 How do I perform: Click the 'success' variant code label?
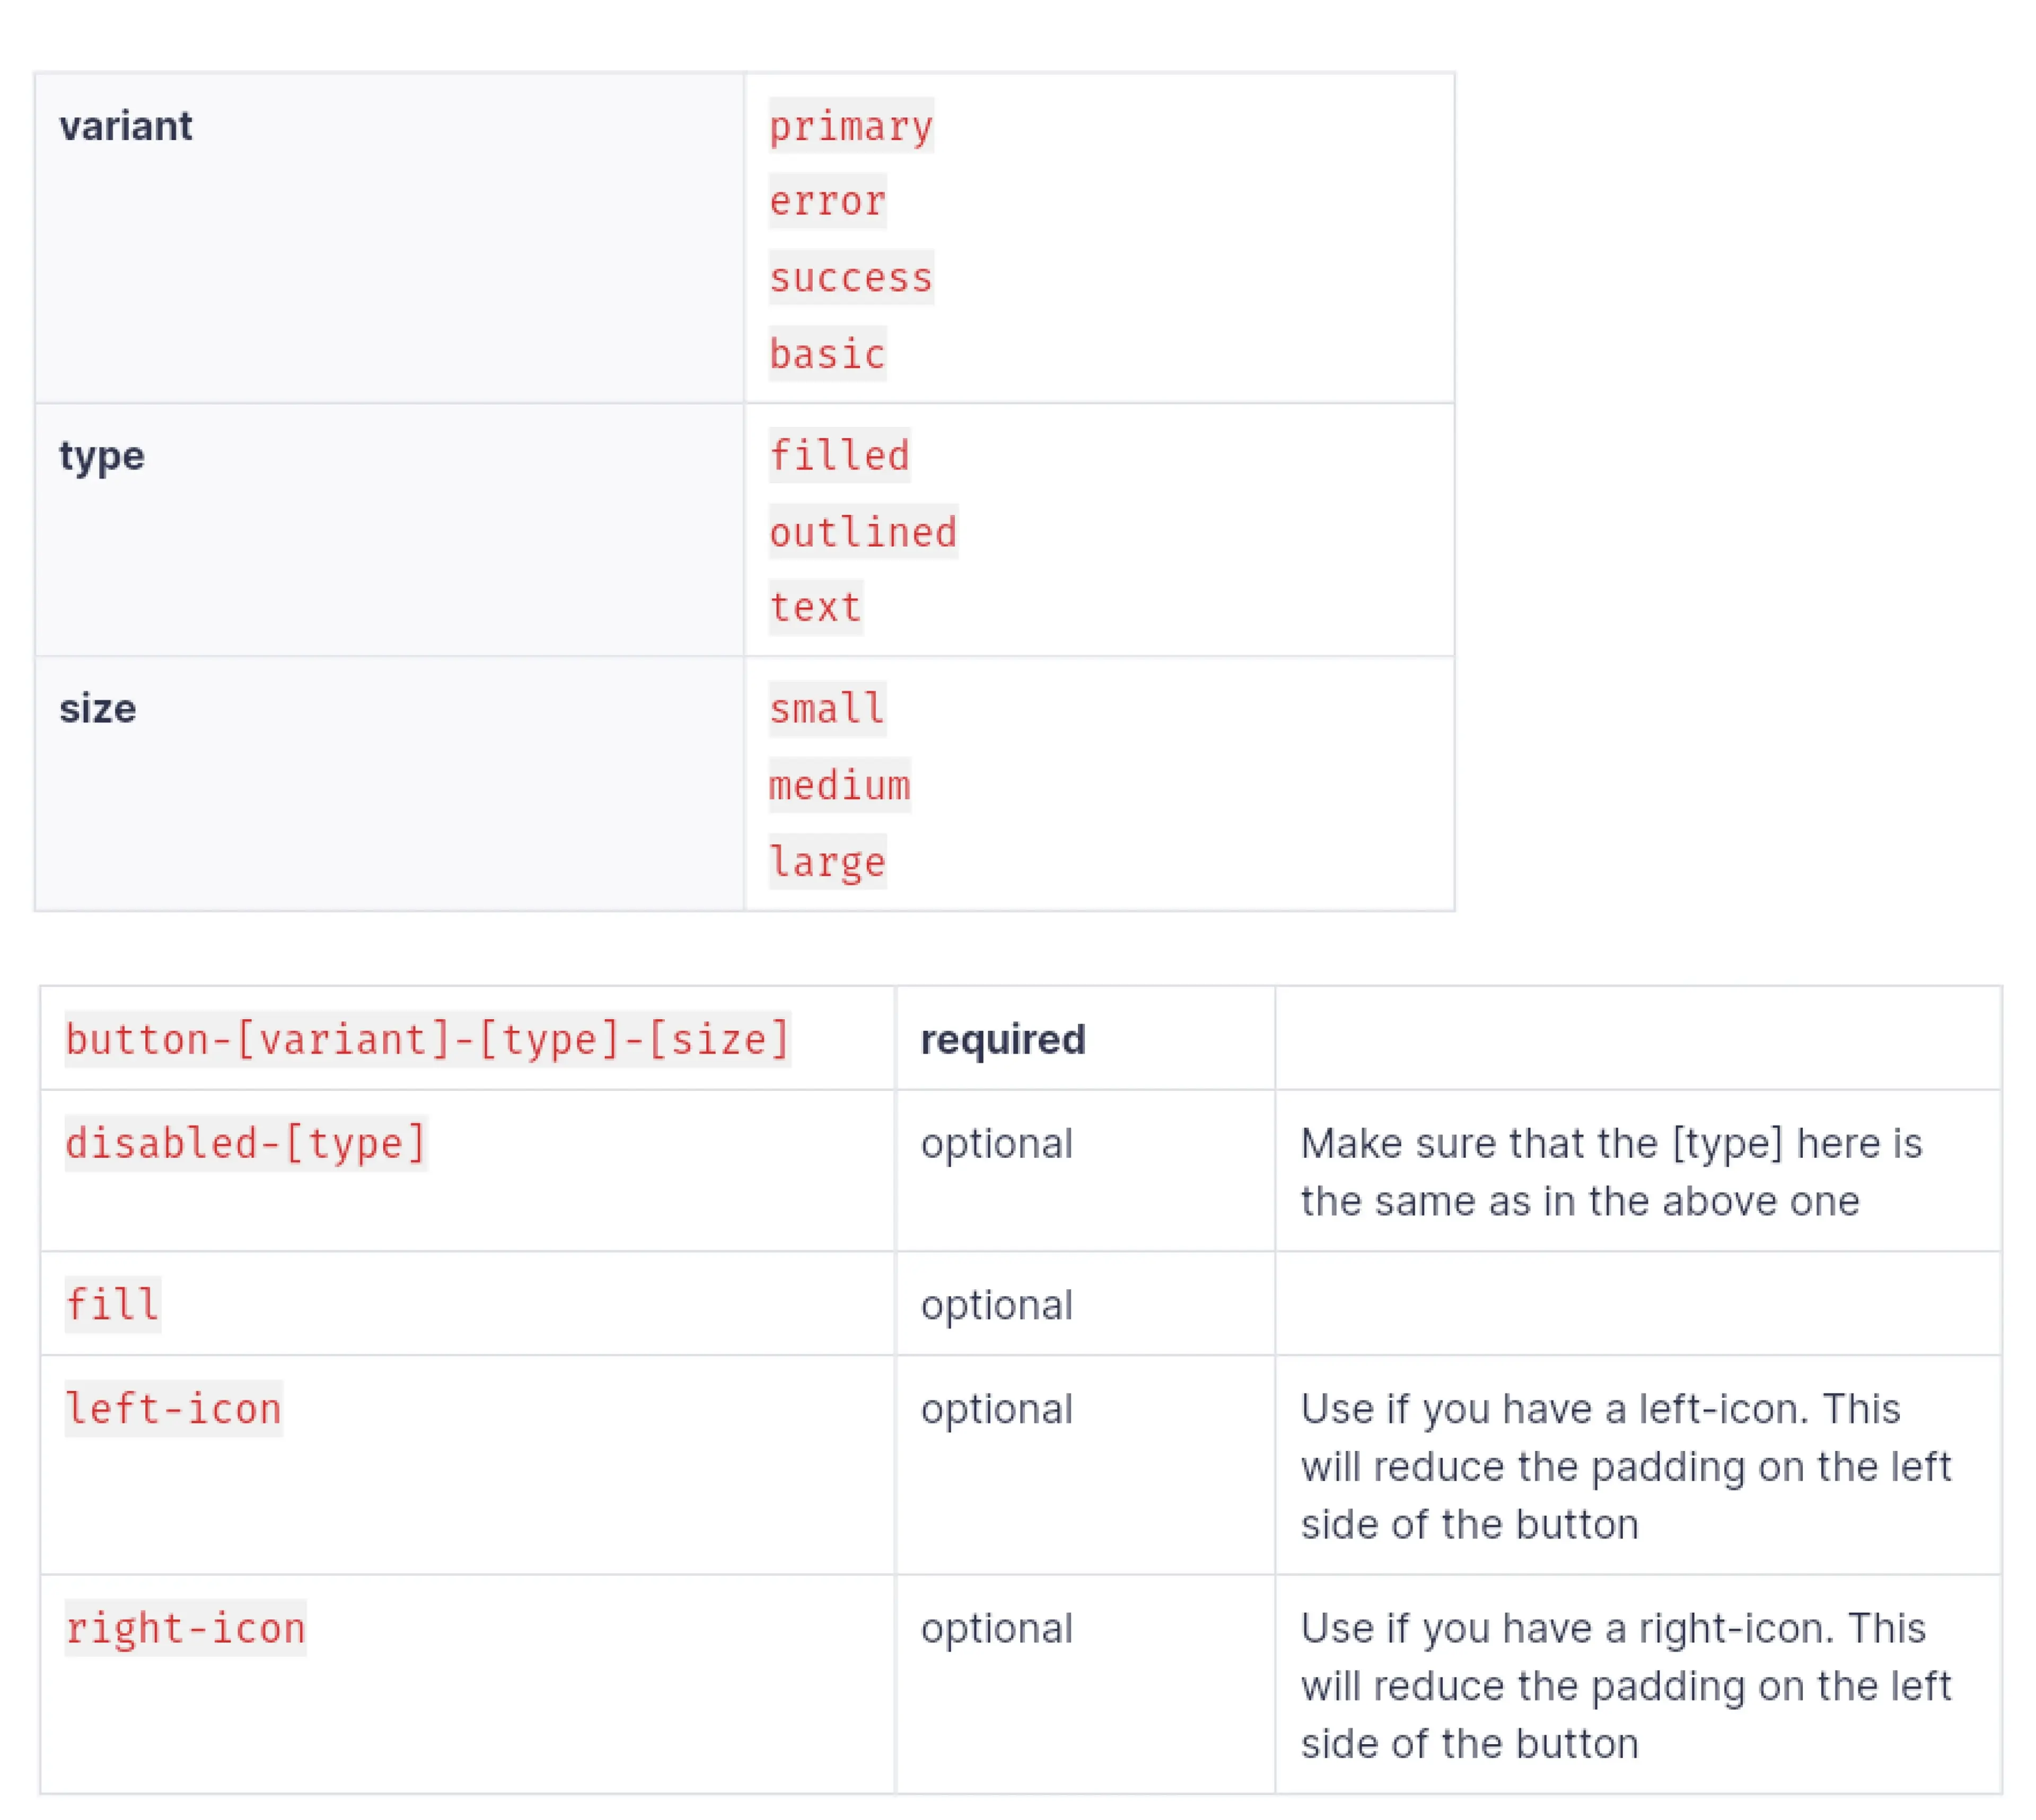850,278
